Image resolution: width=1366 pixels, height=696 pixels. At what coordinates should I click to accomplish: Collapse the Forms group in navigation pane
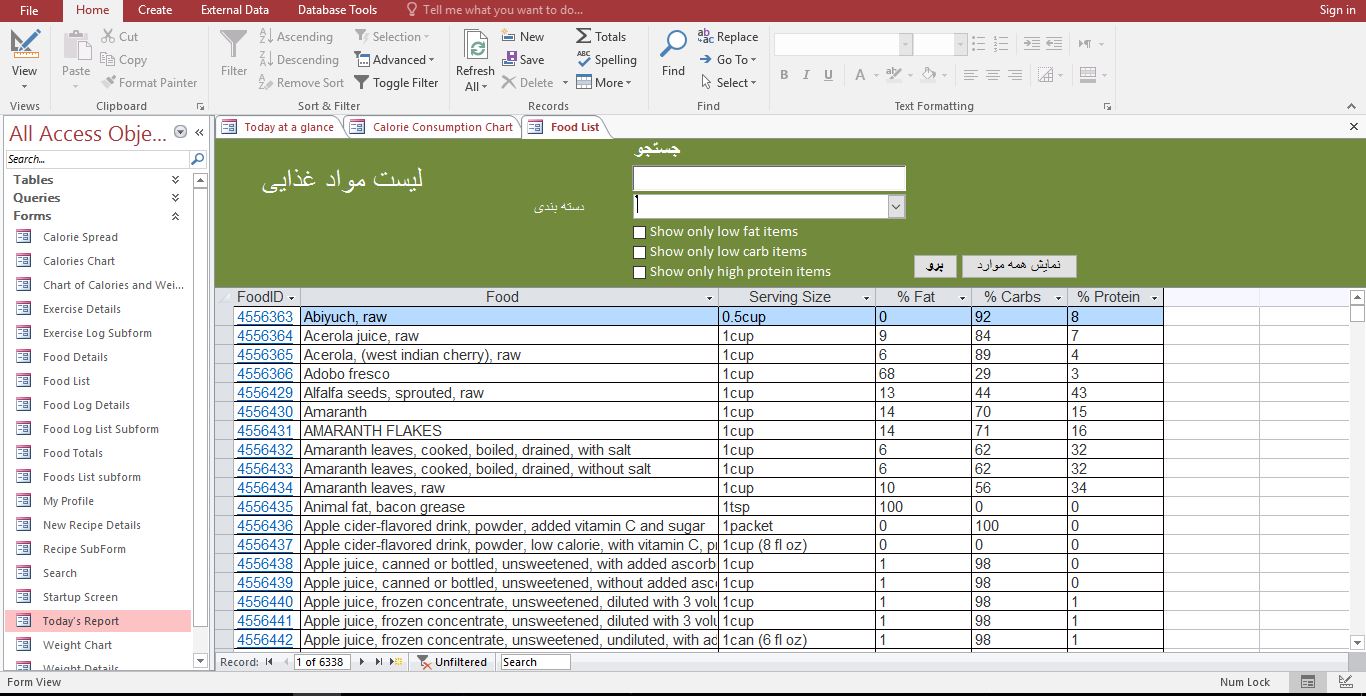click(x=175, y=216)
